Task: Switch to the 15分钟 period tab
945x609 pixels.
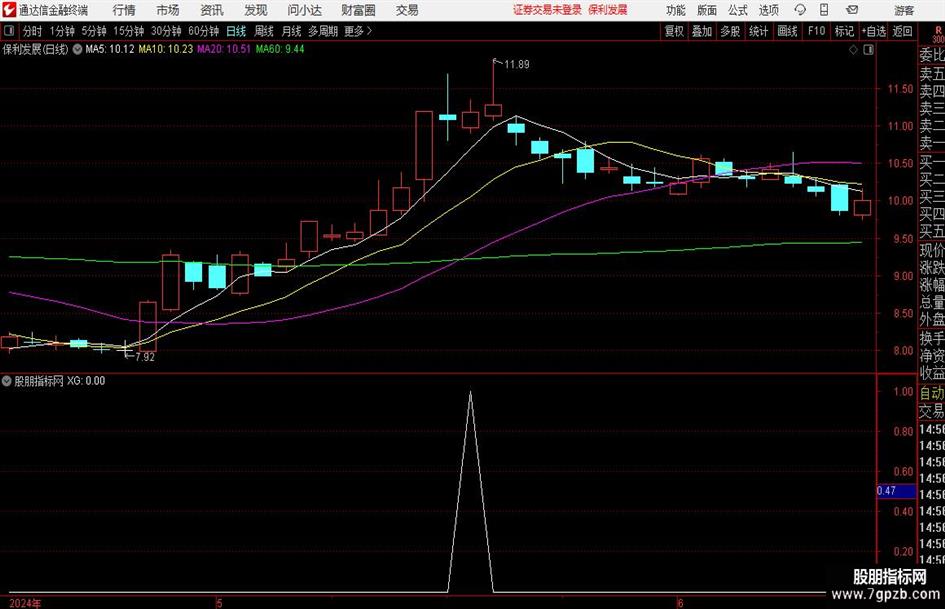Action: (128, 31)
